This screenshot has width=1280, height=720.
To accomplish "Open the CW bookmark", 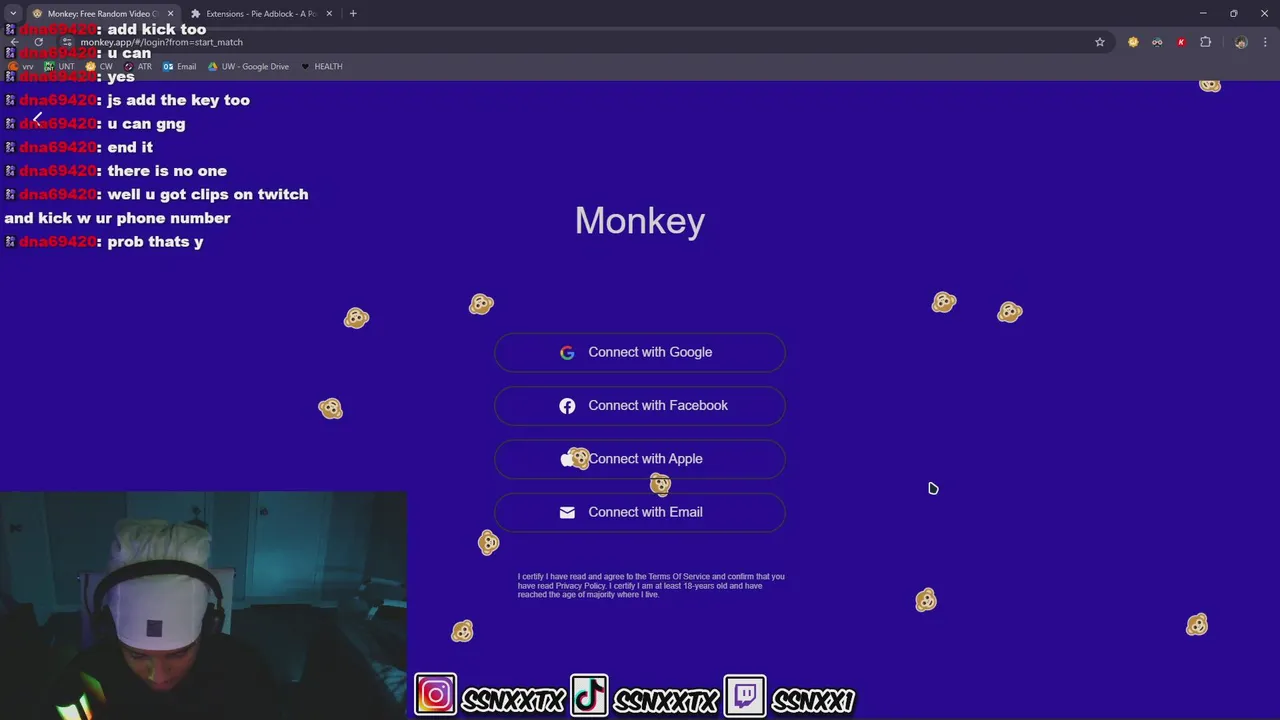I will click(100, 67).
